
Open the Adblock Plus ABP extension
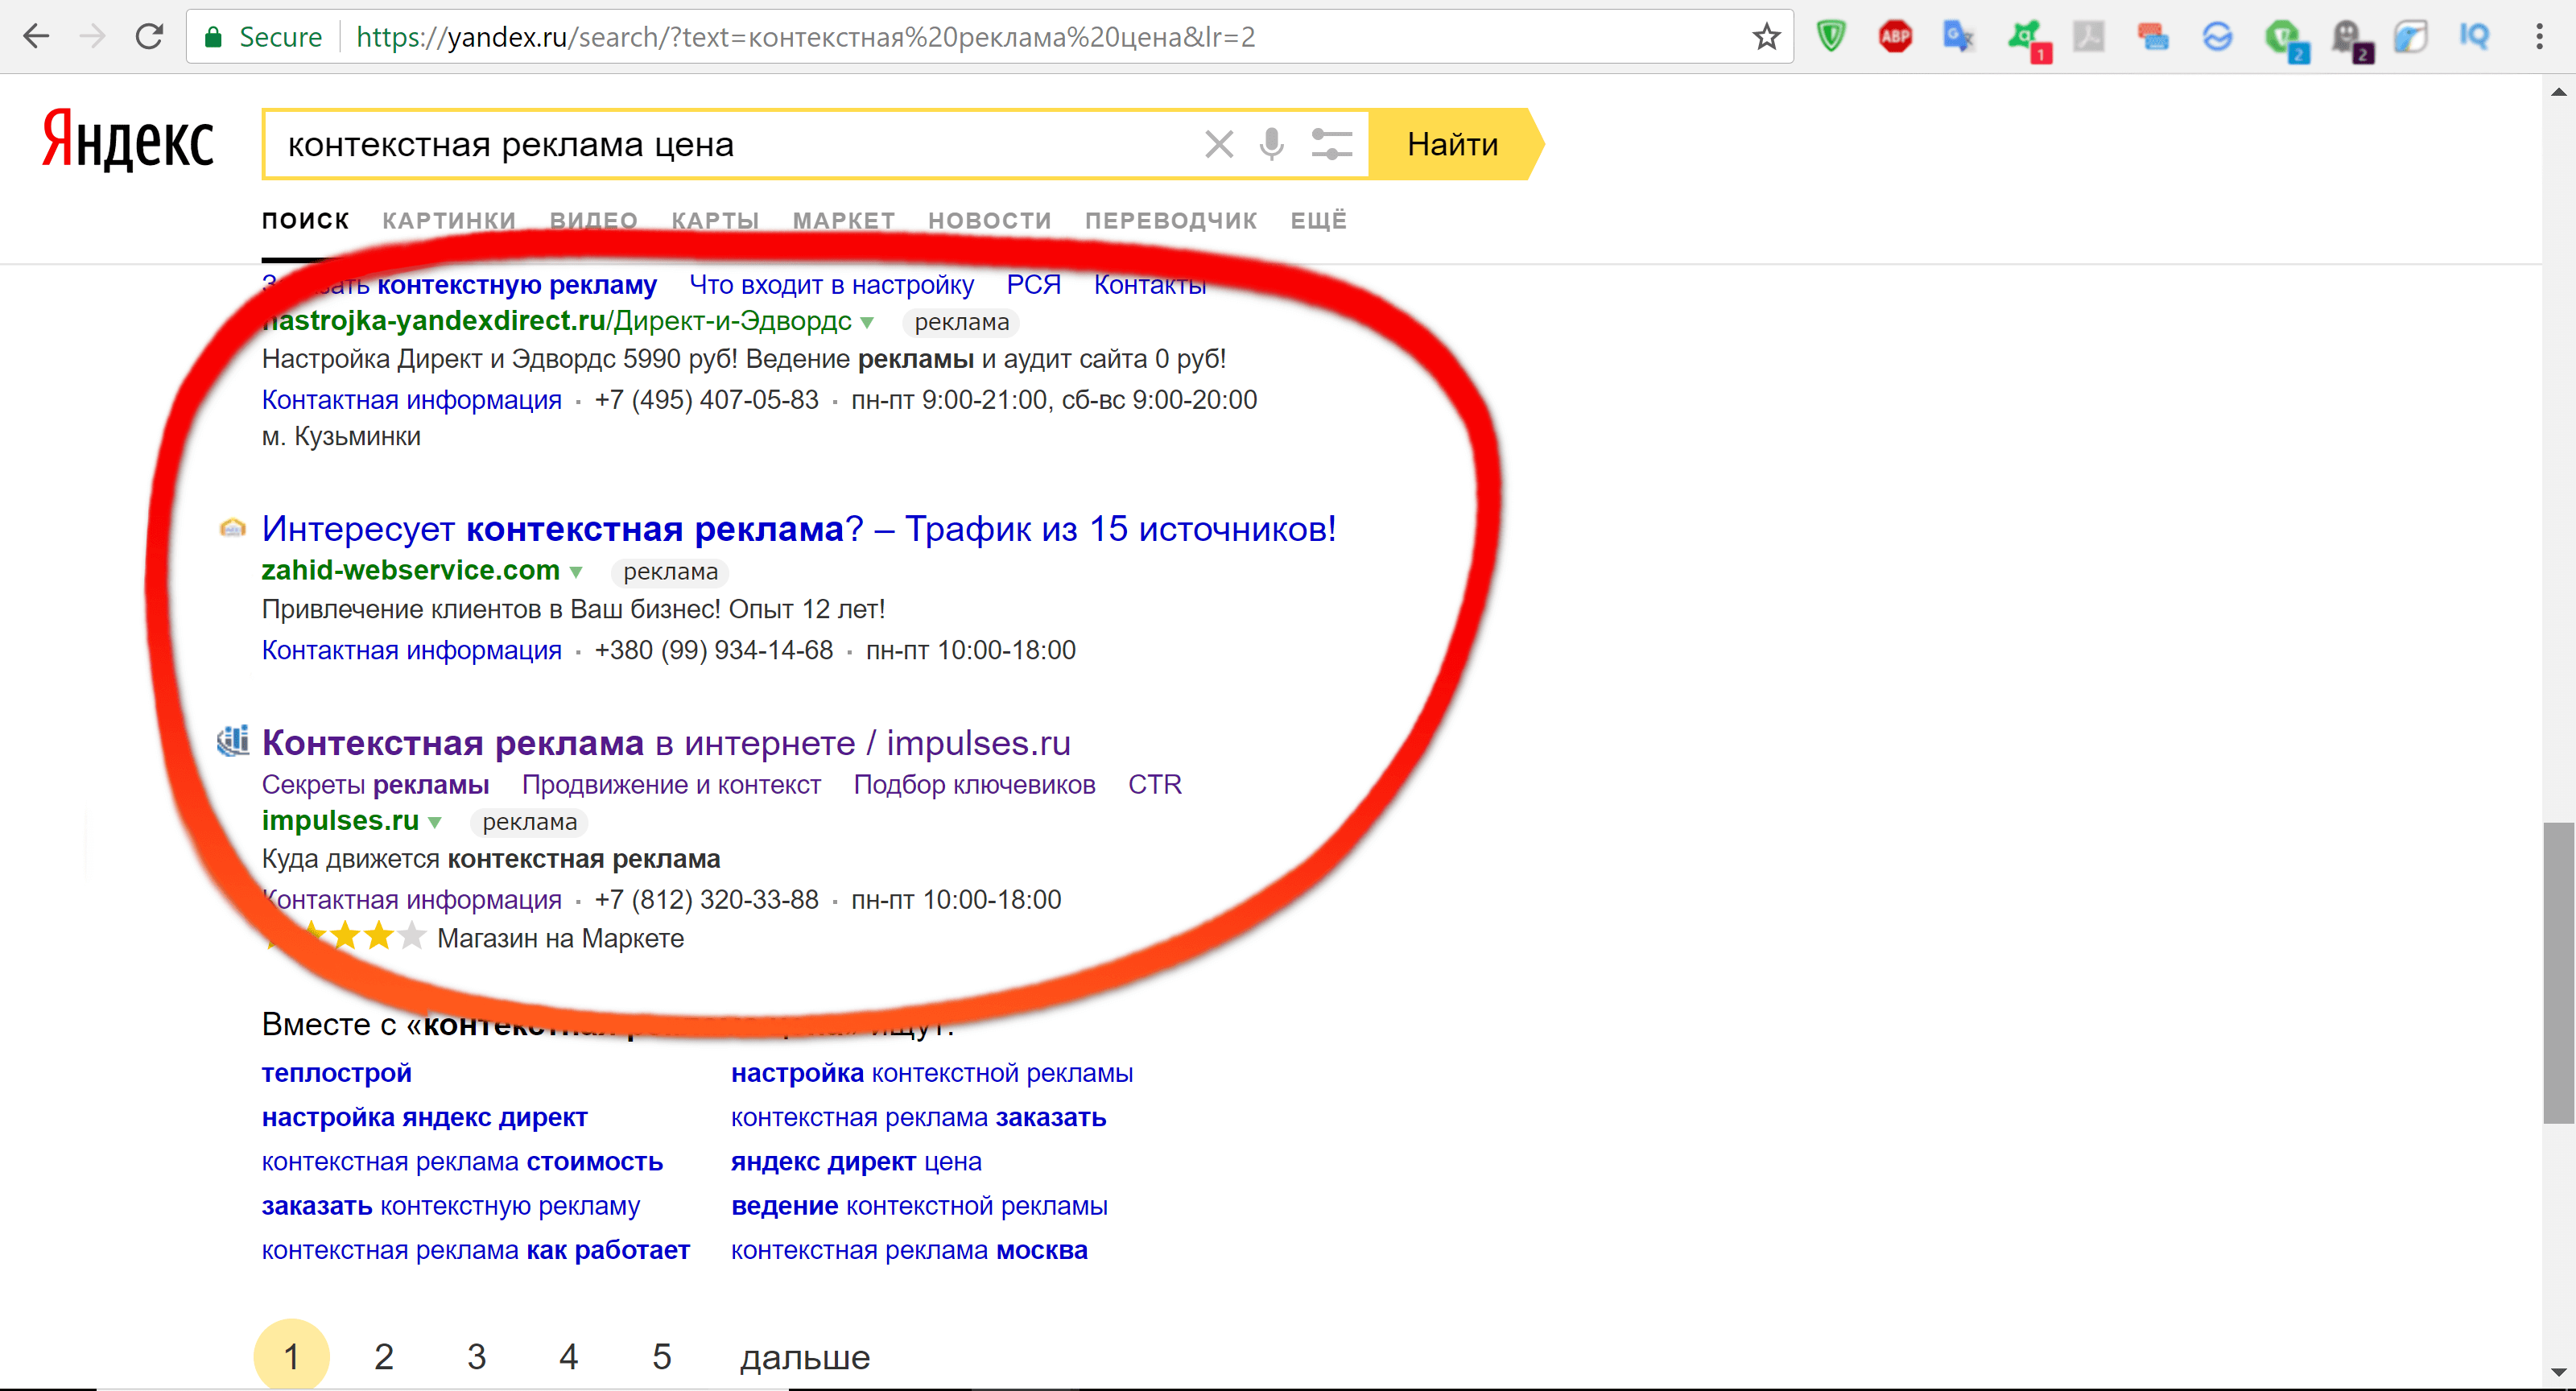(1895, 37)
